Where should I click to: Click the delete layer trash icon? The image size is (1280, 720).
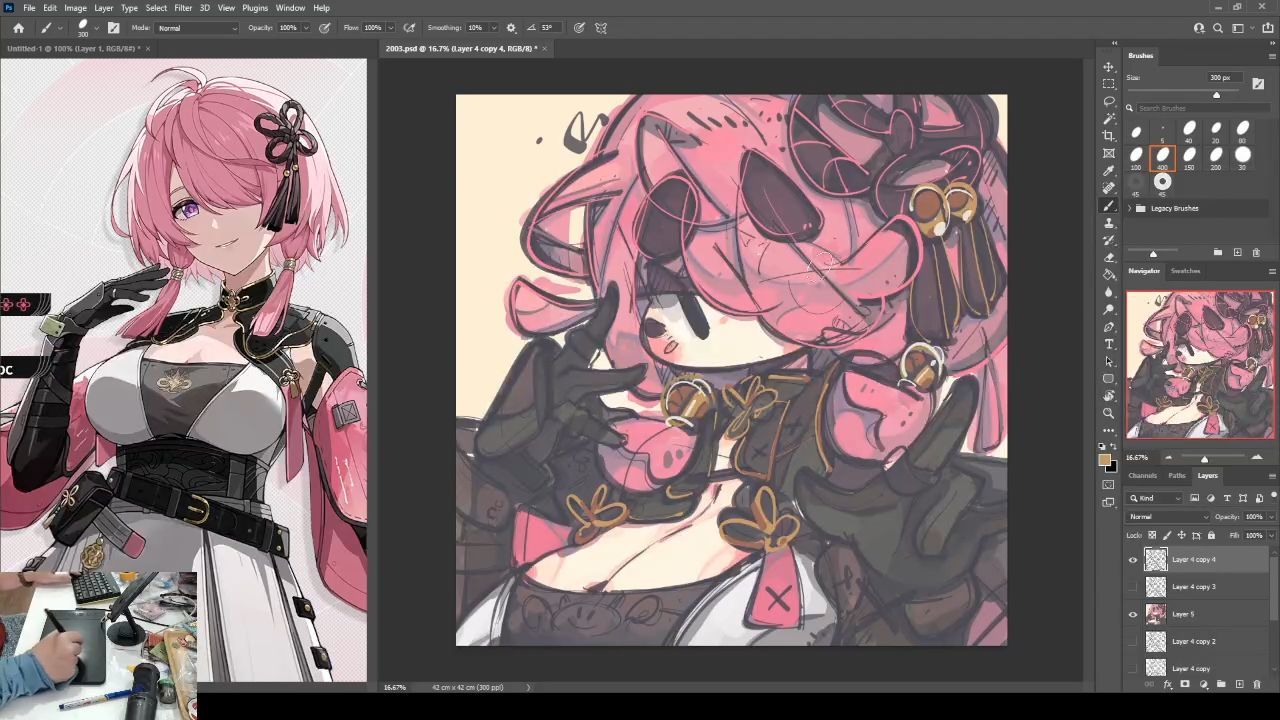(x=1257, y=685)
